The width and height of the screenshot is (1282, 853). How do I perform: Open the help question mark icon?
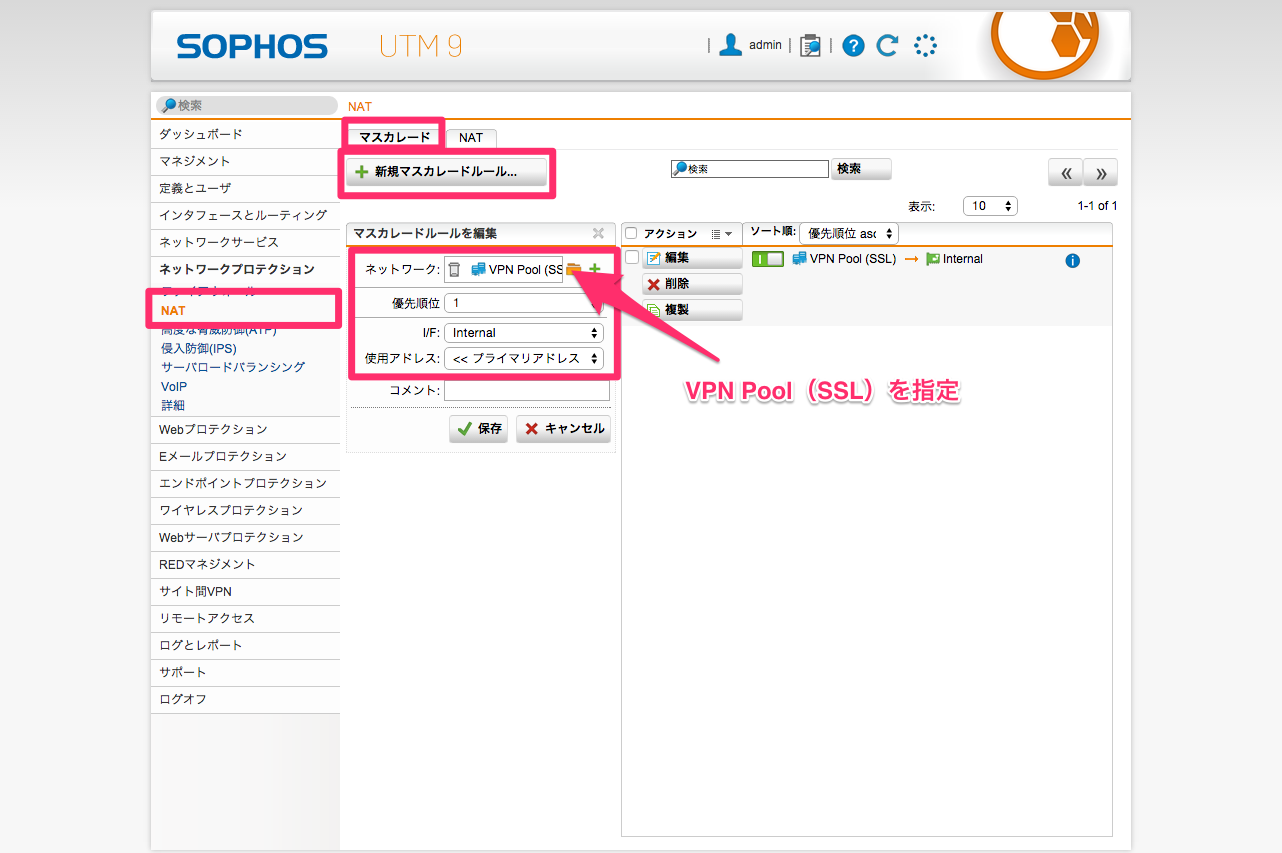click(x=853, y=45)
